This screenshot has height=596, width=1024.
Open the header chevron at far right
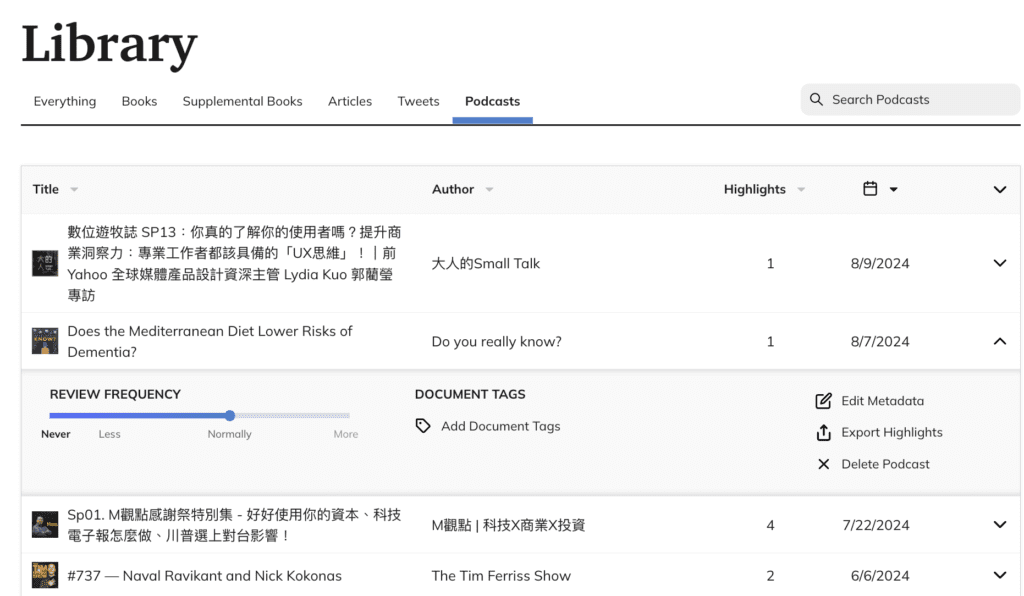999,189
